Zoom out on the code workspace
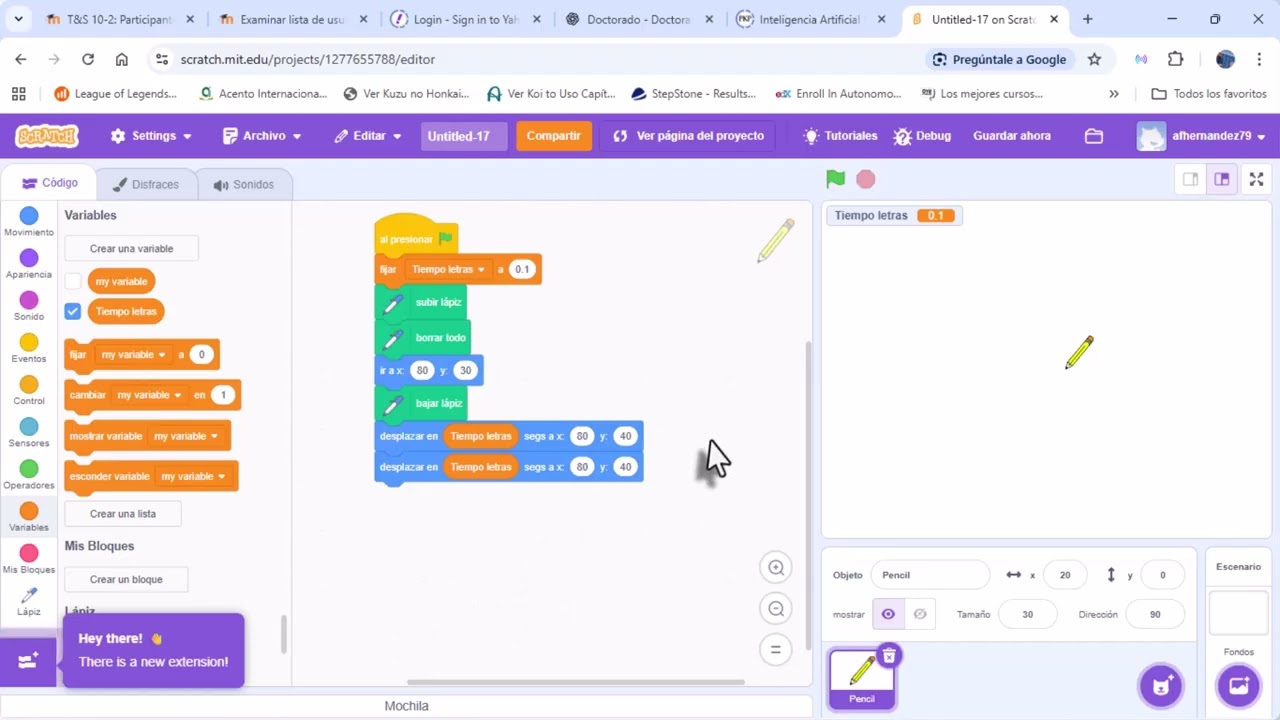Image resolution: width=1280 pixels, height=720 pixels. coord(776,609)
